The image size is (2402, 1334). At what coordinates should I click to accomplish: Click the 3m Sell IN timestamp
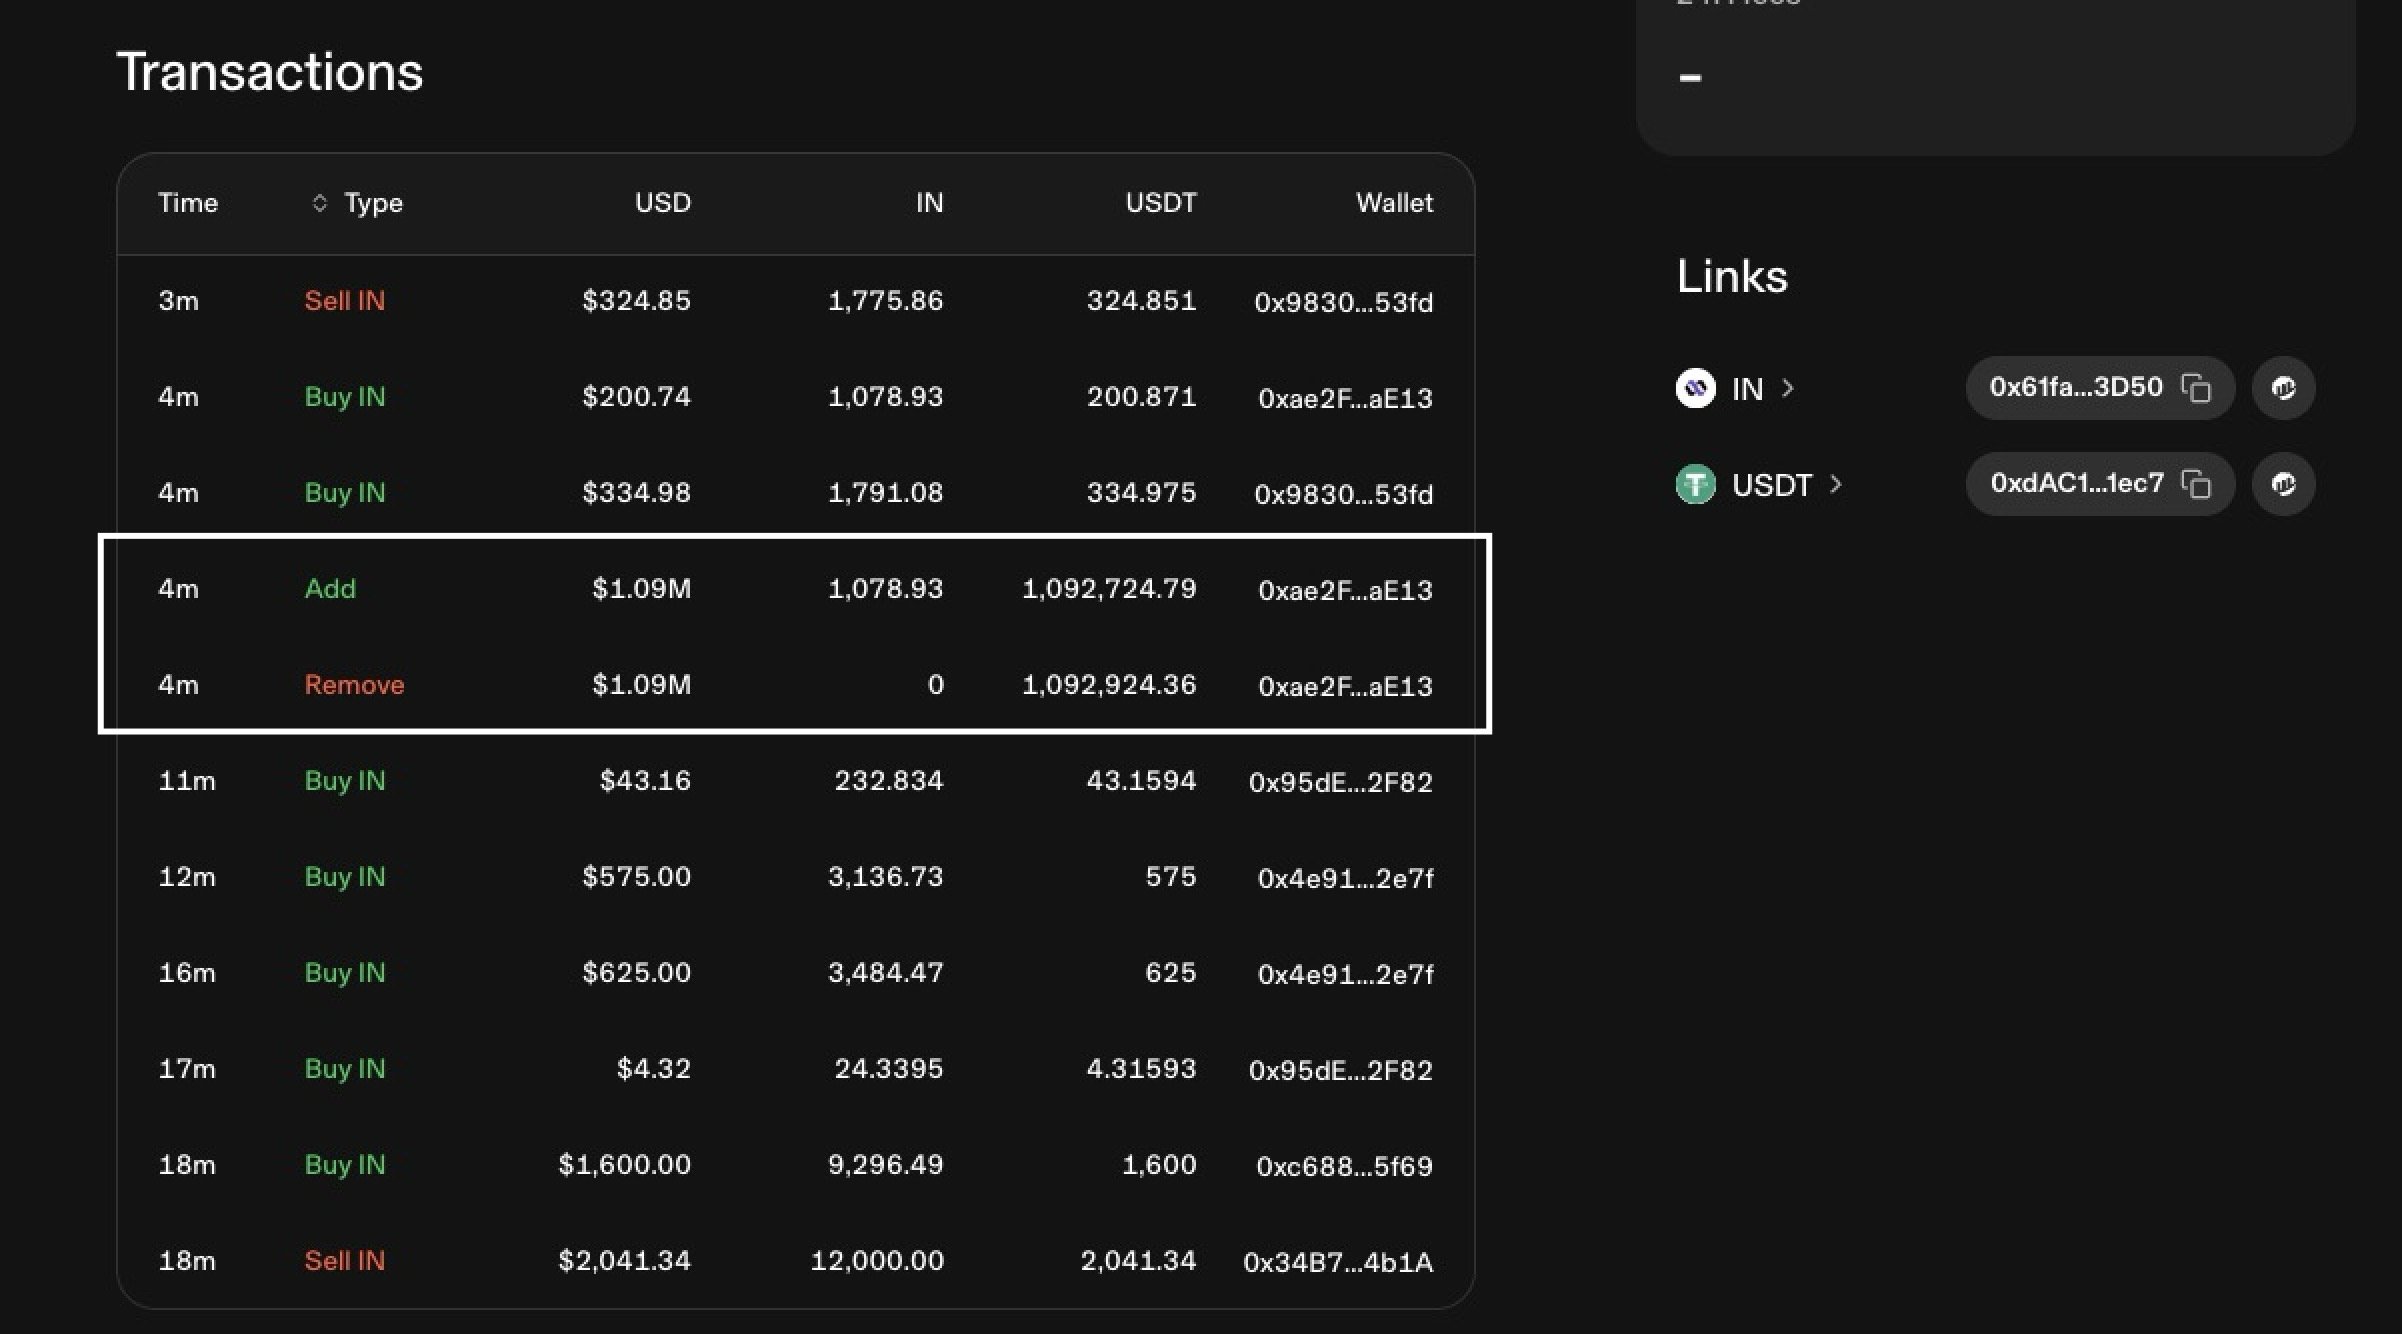[178, 301]
